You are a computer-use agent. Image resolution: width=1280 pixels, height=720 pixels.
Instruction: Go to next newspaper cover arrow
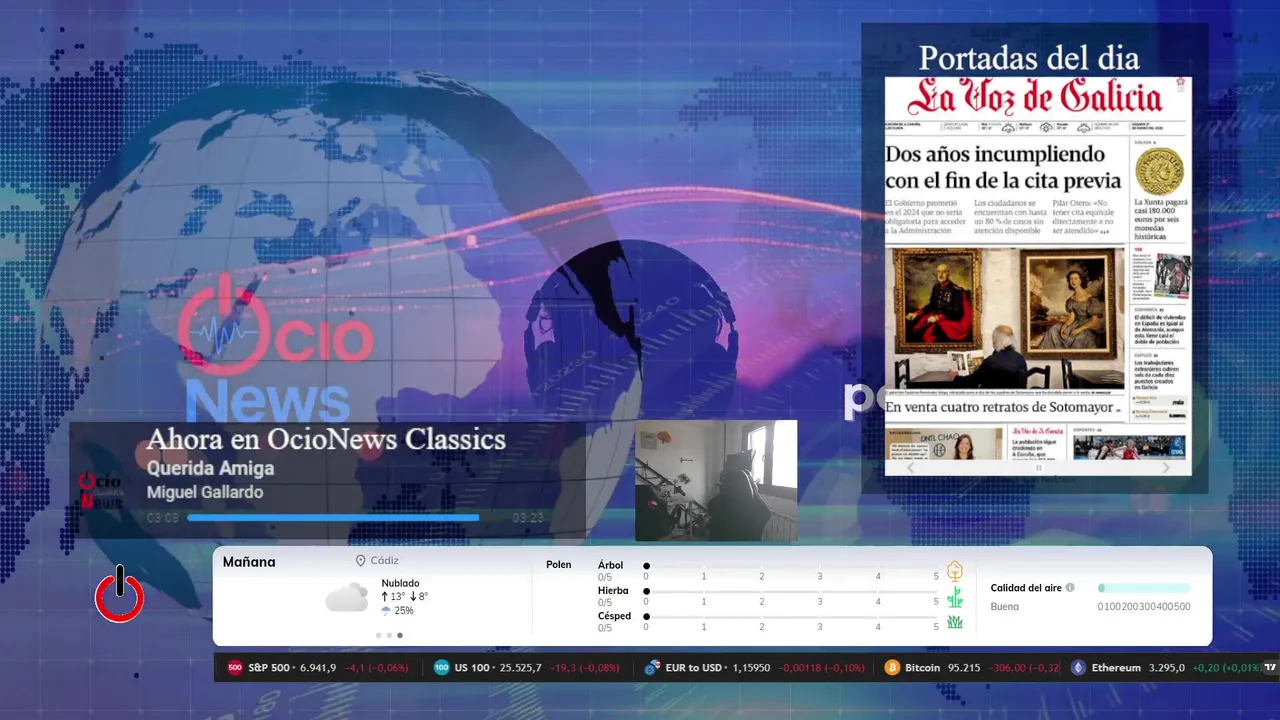[1166, 467]
